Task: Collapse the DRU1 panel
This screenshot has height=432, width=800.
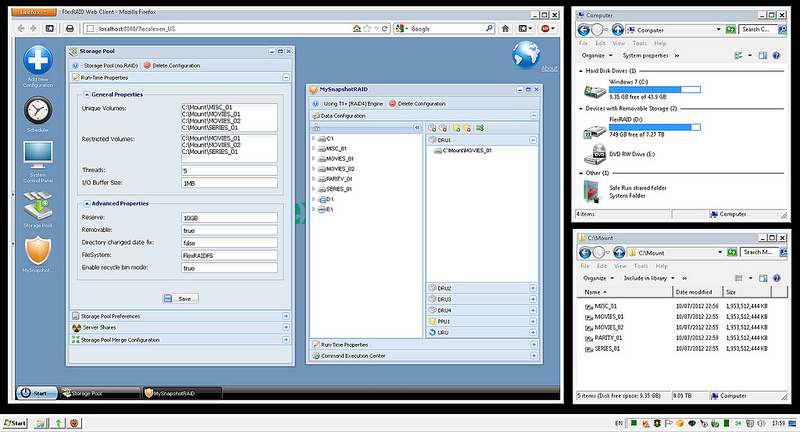Action: coord(533,140)
